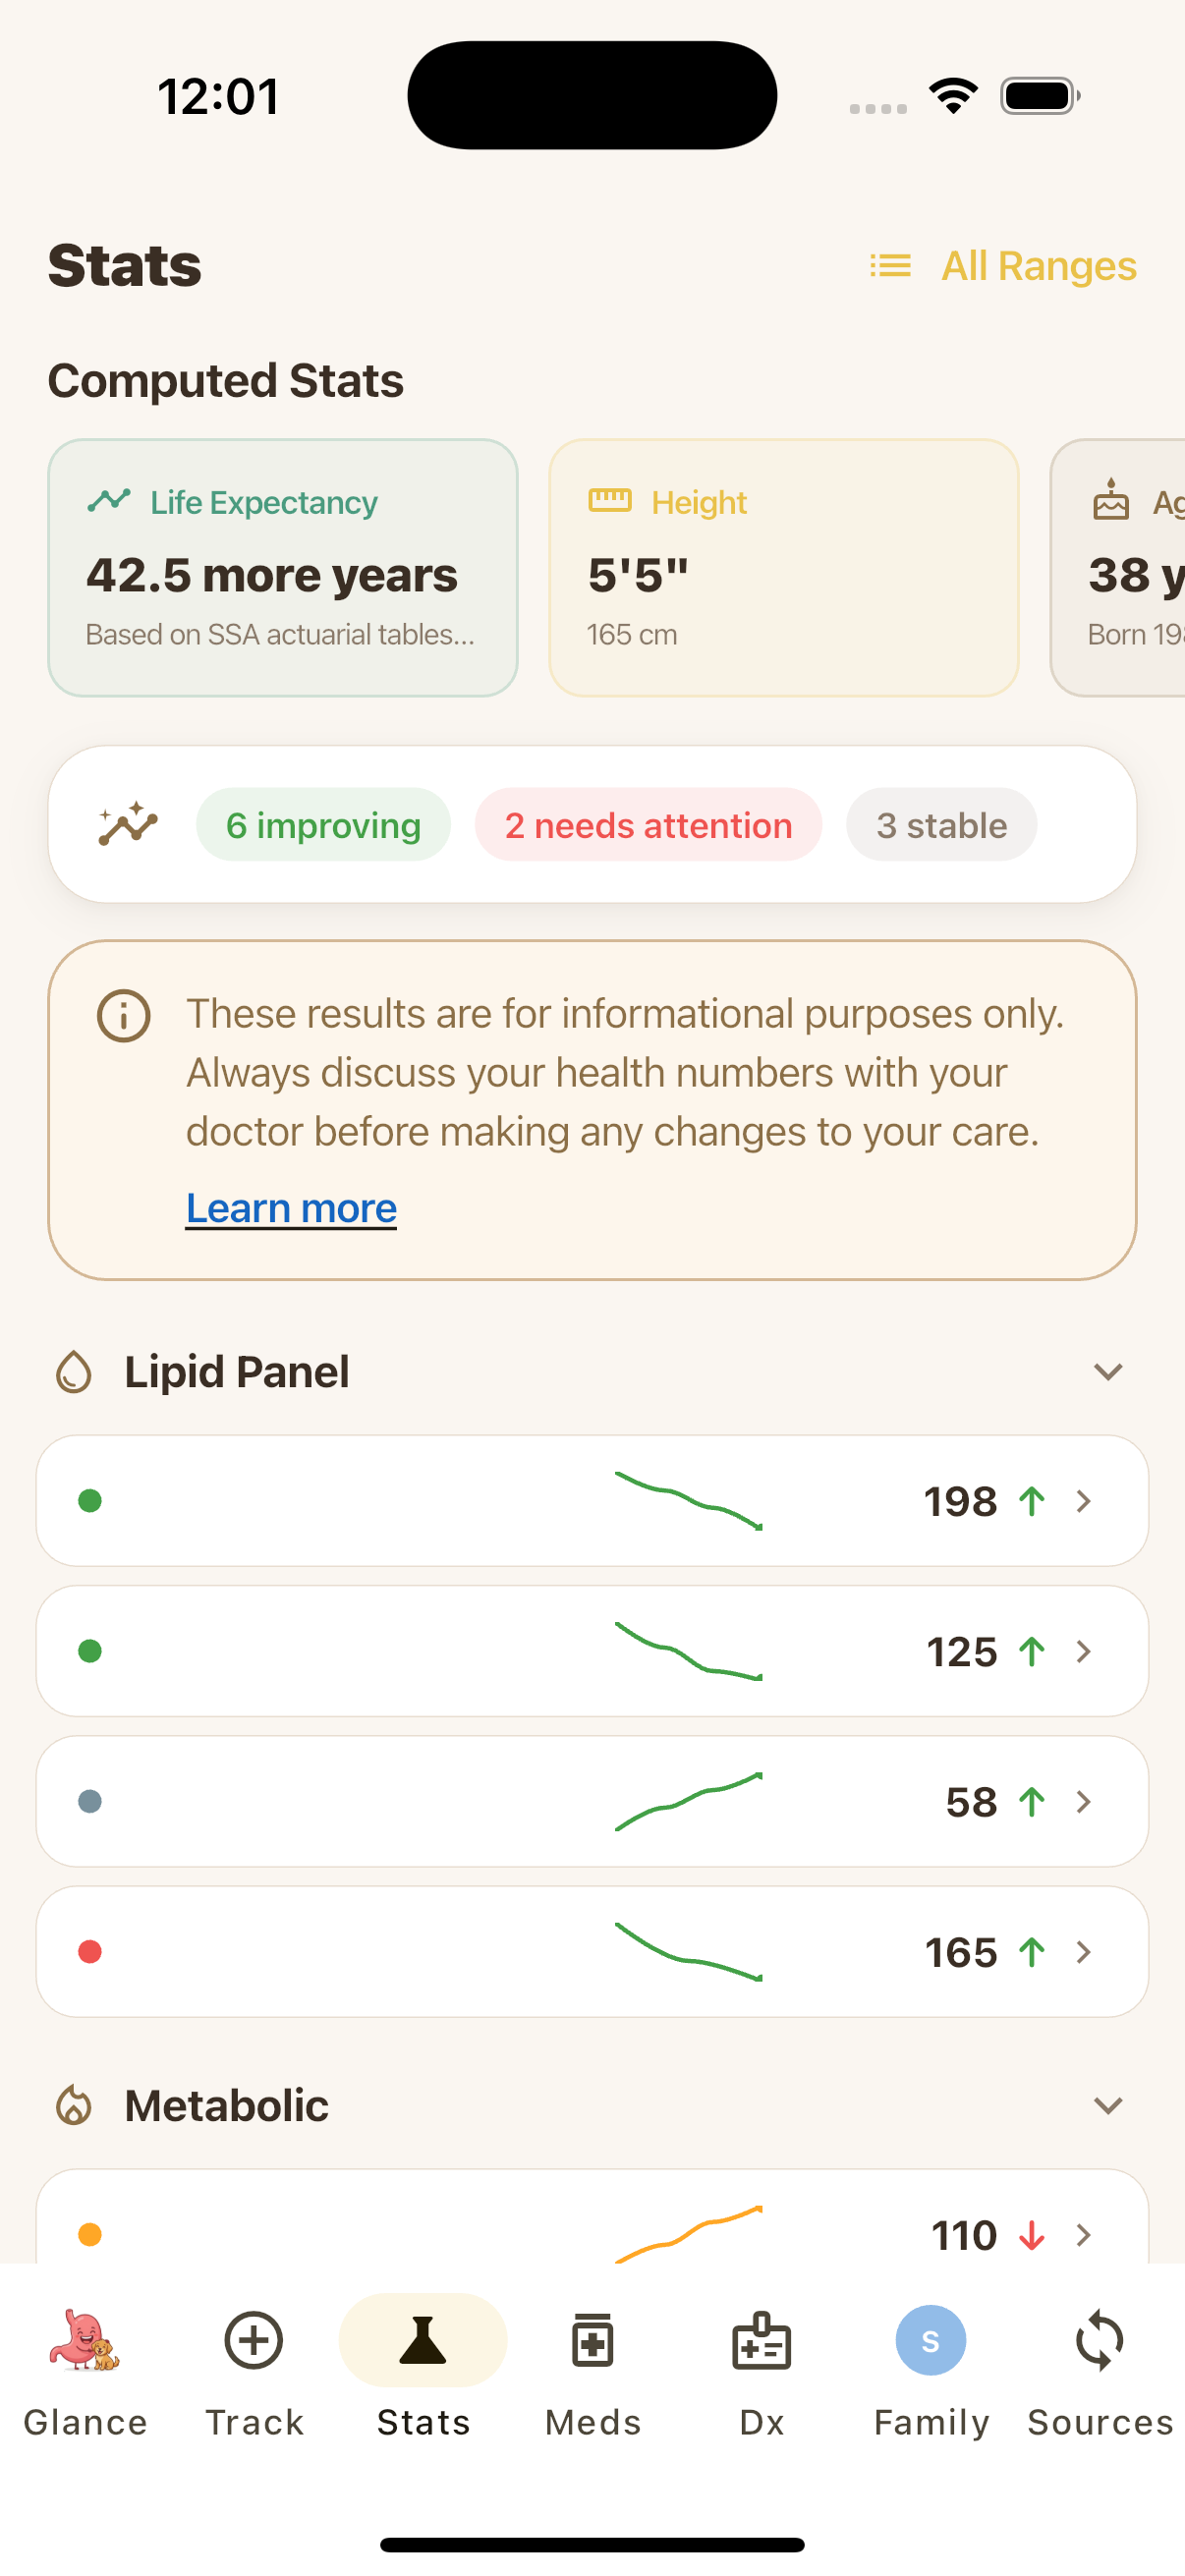Click the Metabolic flame icon

pos(74,2105)
